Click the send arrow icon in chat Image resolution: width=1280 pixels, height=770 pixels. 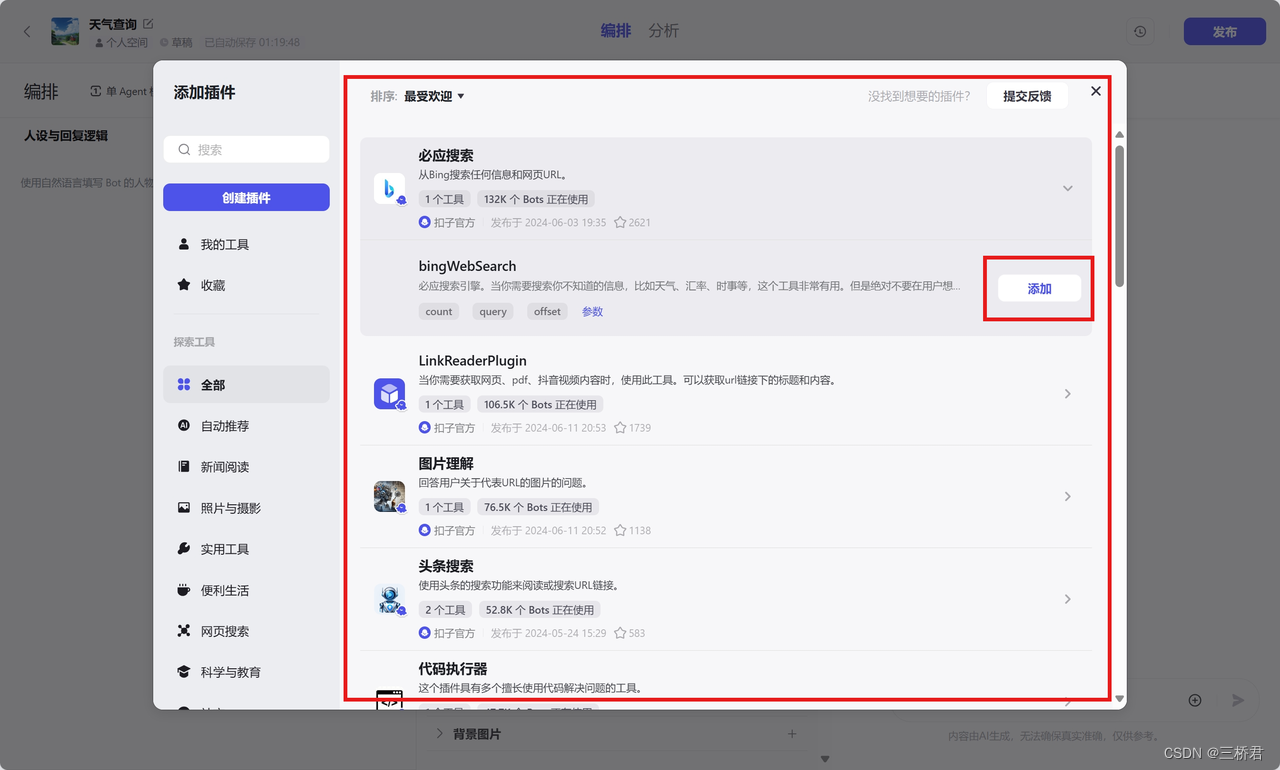click(x=1238, y=700)
